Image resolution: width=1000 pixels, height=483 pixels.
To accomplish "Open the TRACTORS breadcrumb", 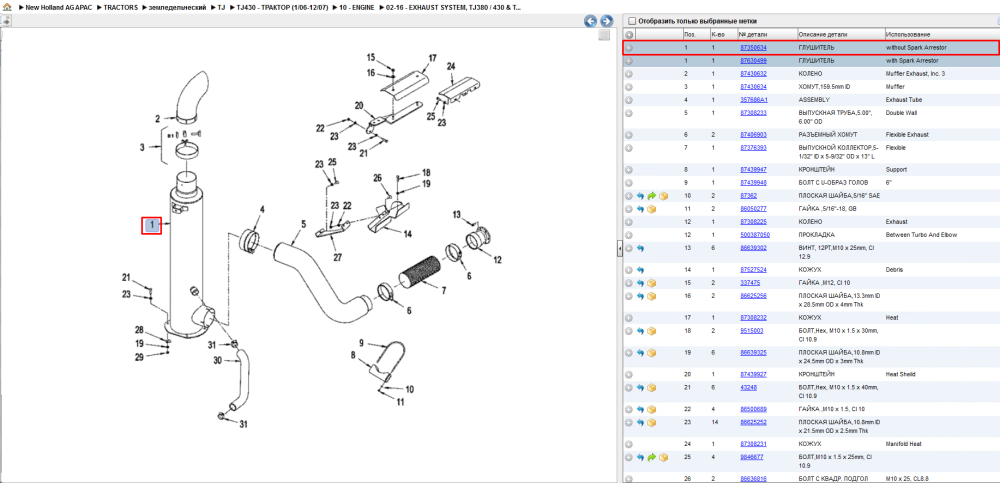I will tap(121, 7).
